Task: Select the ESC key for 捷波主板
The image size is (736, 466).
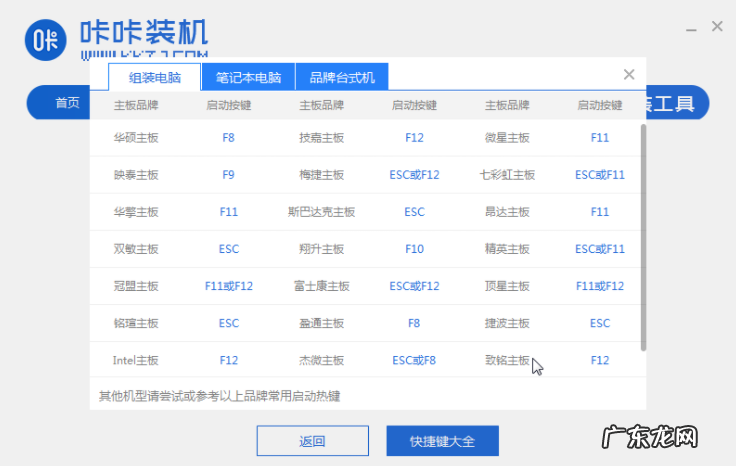Action: coord(600,323)
